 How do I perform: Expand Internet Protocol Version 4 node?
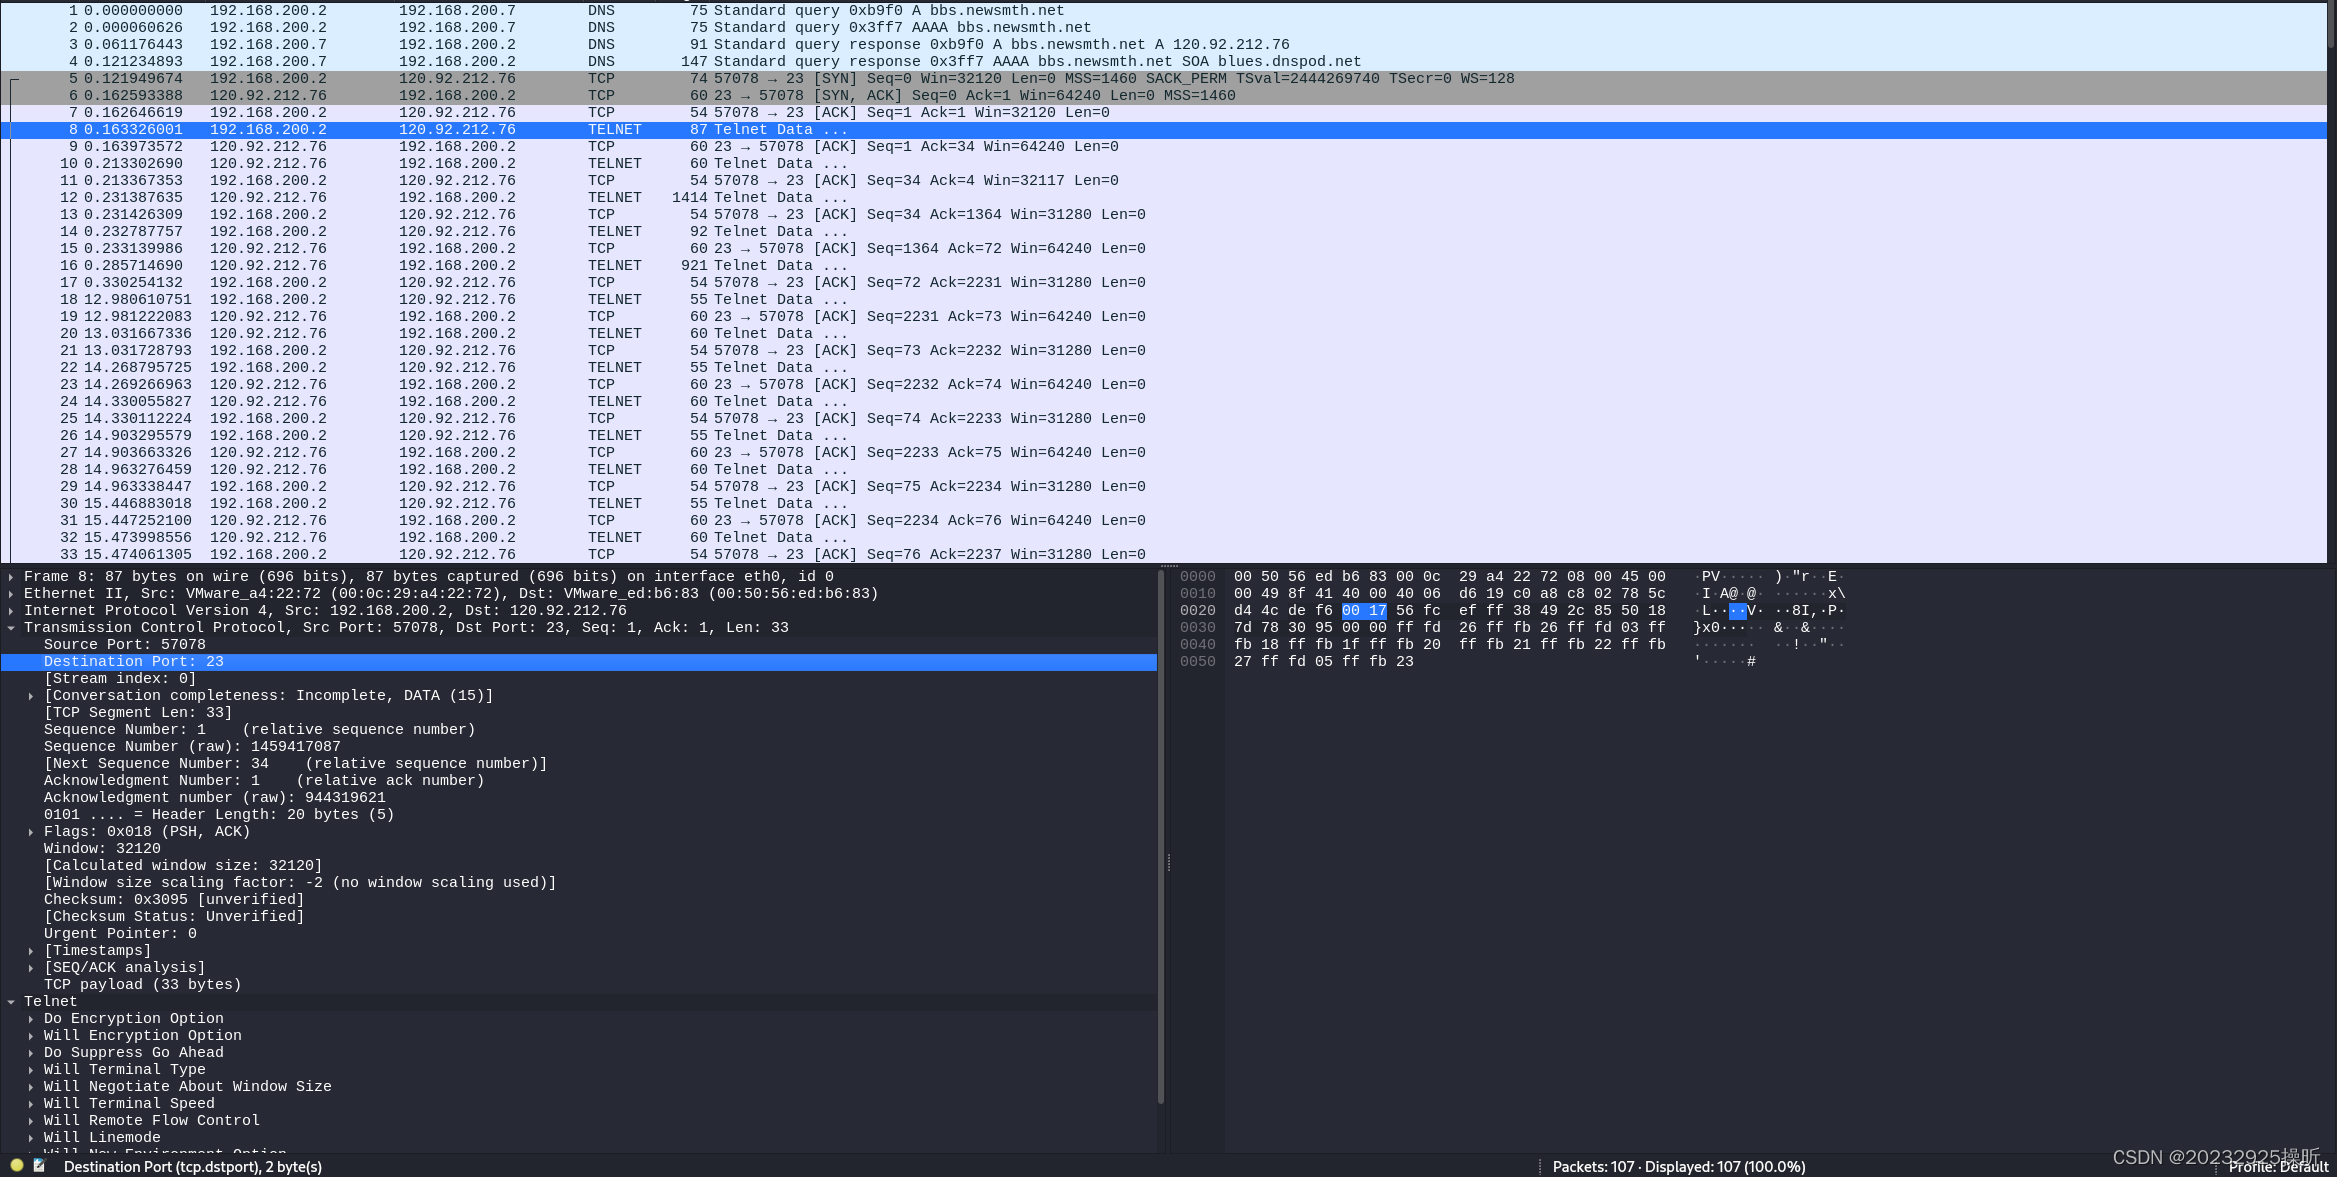(11, 611)
